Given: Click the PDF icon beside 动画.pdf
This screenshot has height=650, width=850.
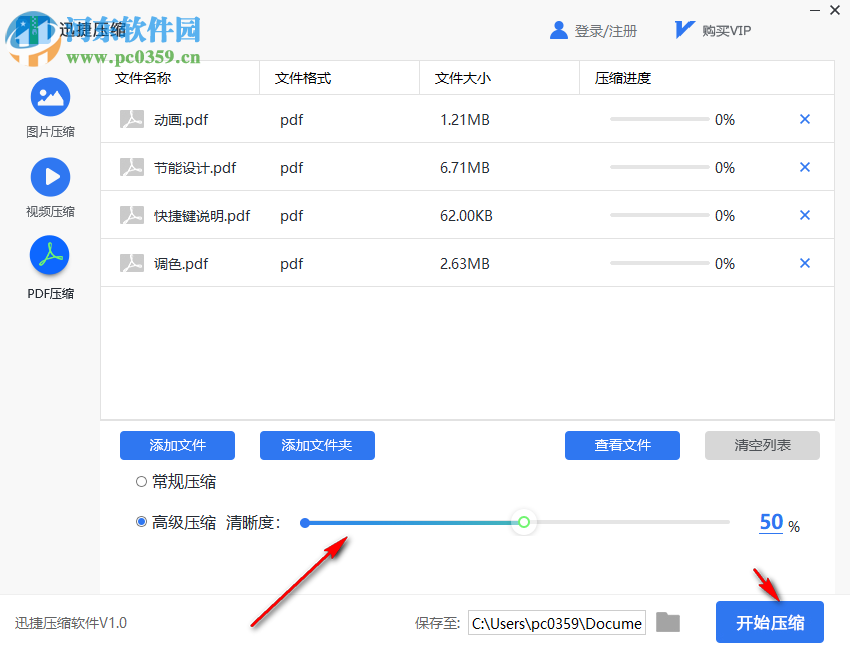Looking at the screenshot, I should coord(132,119).
